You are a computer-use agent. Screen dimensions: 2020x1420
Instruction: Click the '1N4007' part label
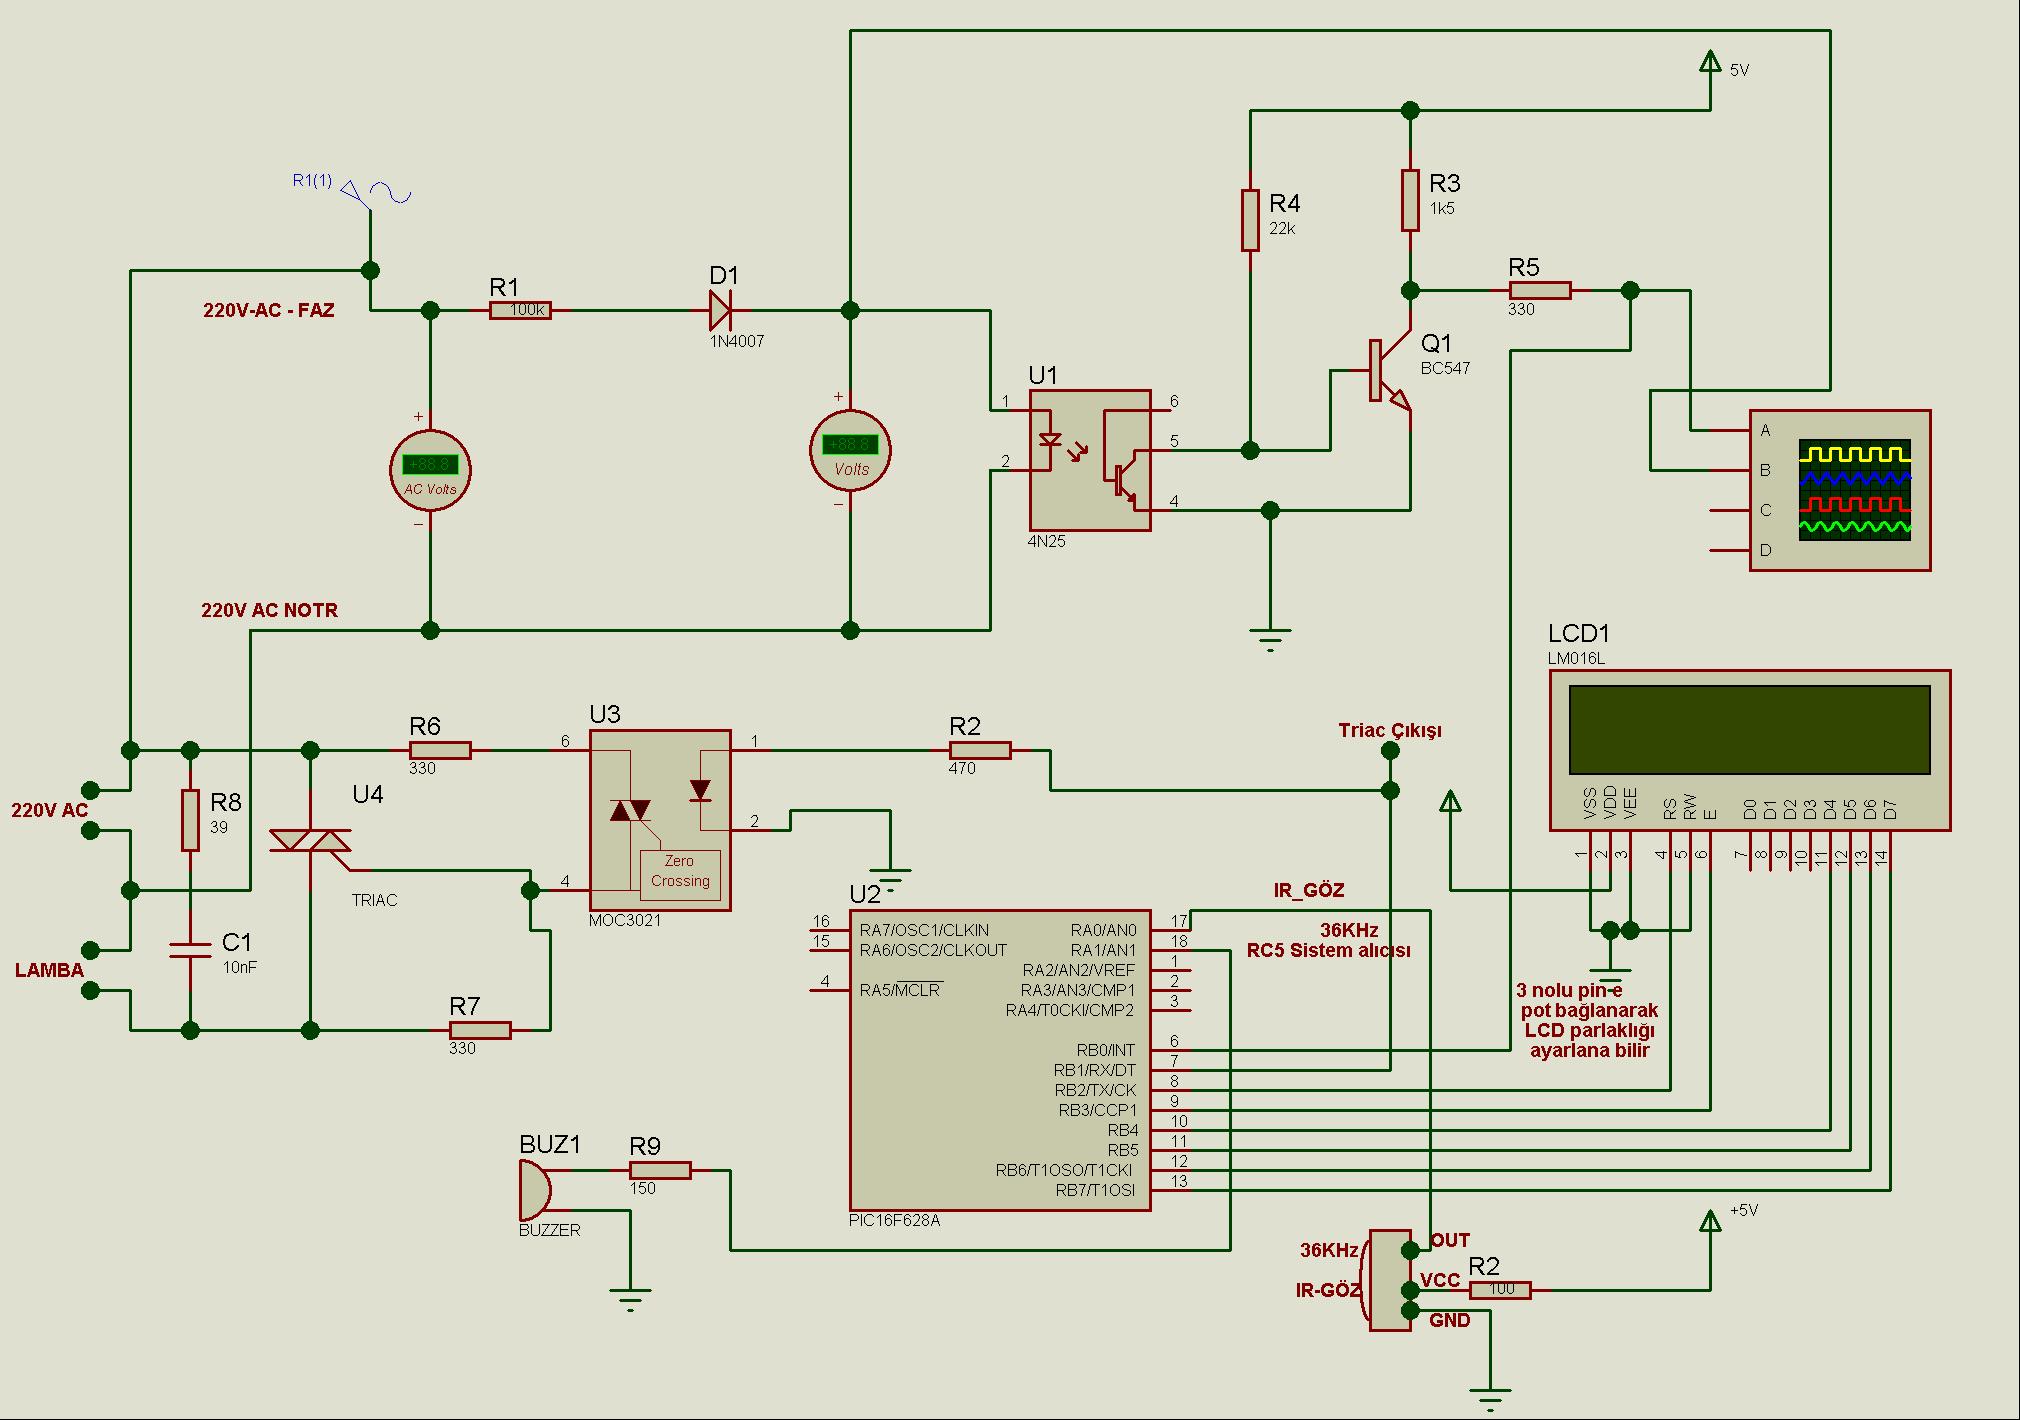pos(737,341)
